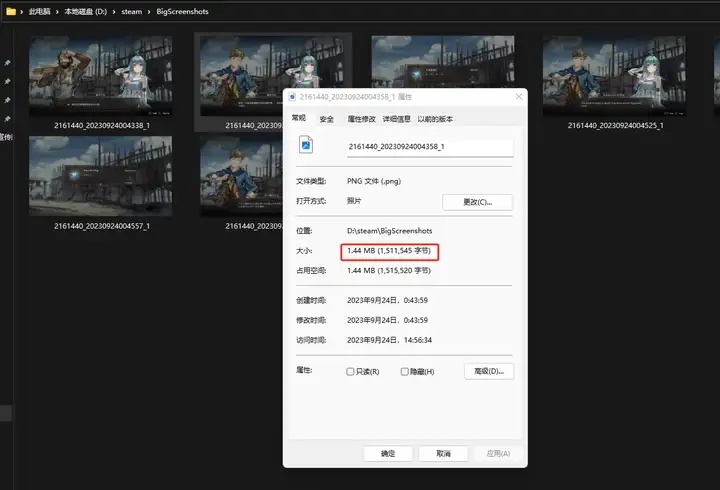Image resolution: width=720 pixels, height=490 pixels.
Task: Click the 取消 button
Action: pos(443,453)
